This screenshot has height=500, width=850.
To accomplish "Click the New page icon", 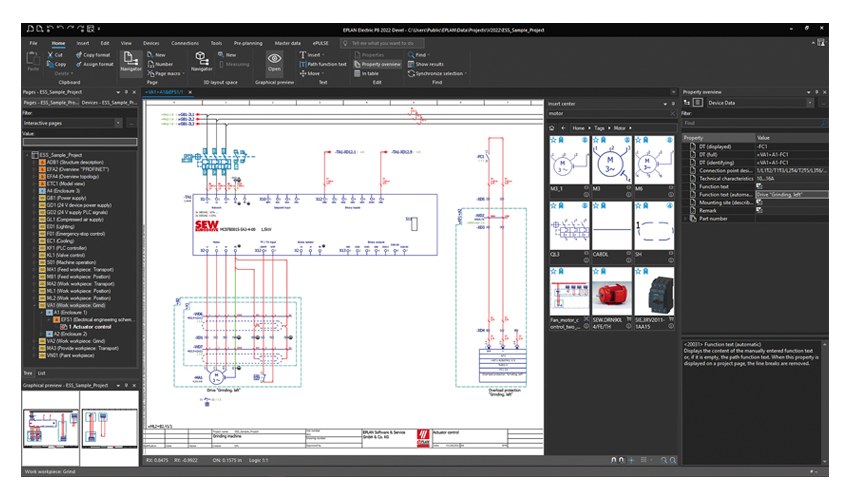I will click(x=150, y=55).
